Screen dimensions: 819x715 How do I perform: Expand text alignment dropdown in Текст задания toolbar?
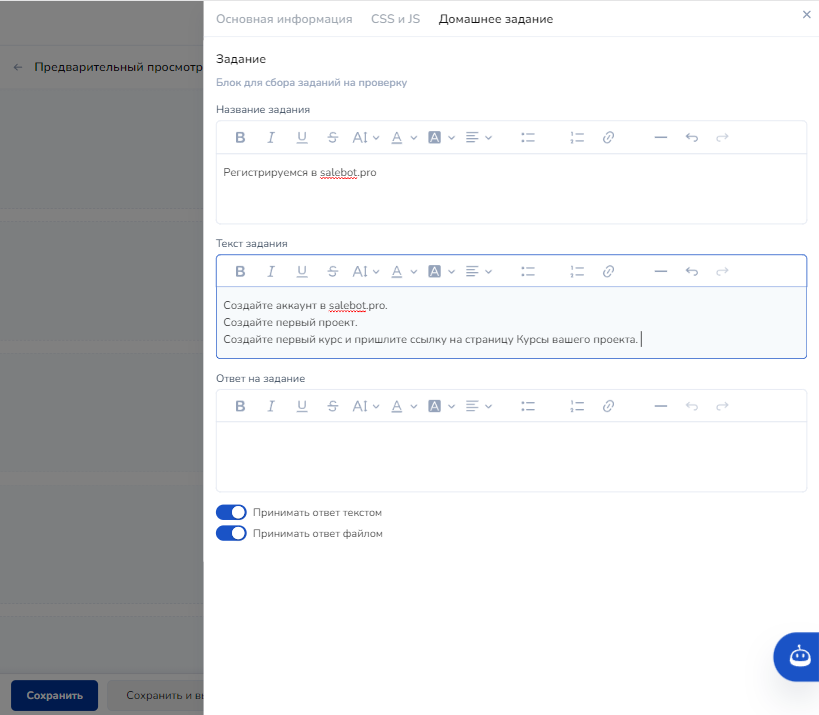pyautogui.click(x=479, y=271)
